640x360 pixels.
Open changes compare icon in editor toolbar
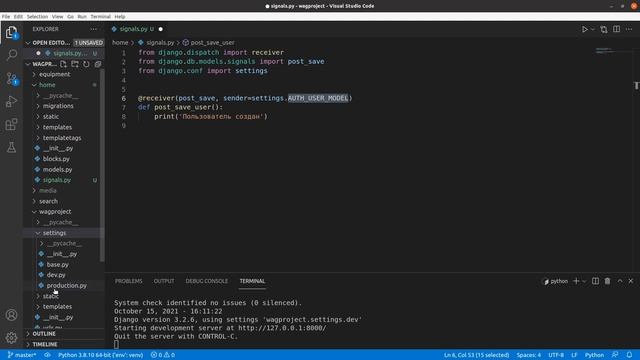[x=604, y=29]
